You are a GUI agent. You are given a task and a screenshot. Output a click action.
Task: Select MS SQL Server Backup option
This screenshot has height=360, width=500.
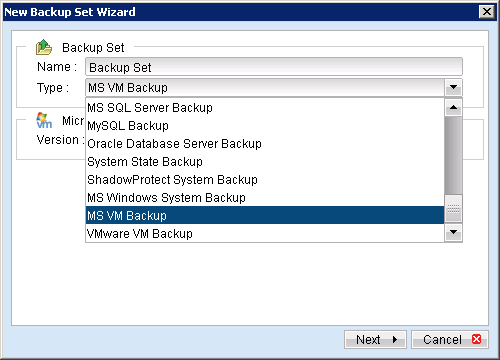(x=265, y=108)
